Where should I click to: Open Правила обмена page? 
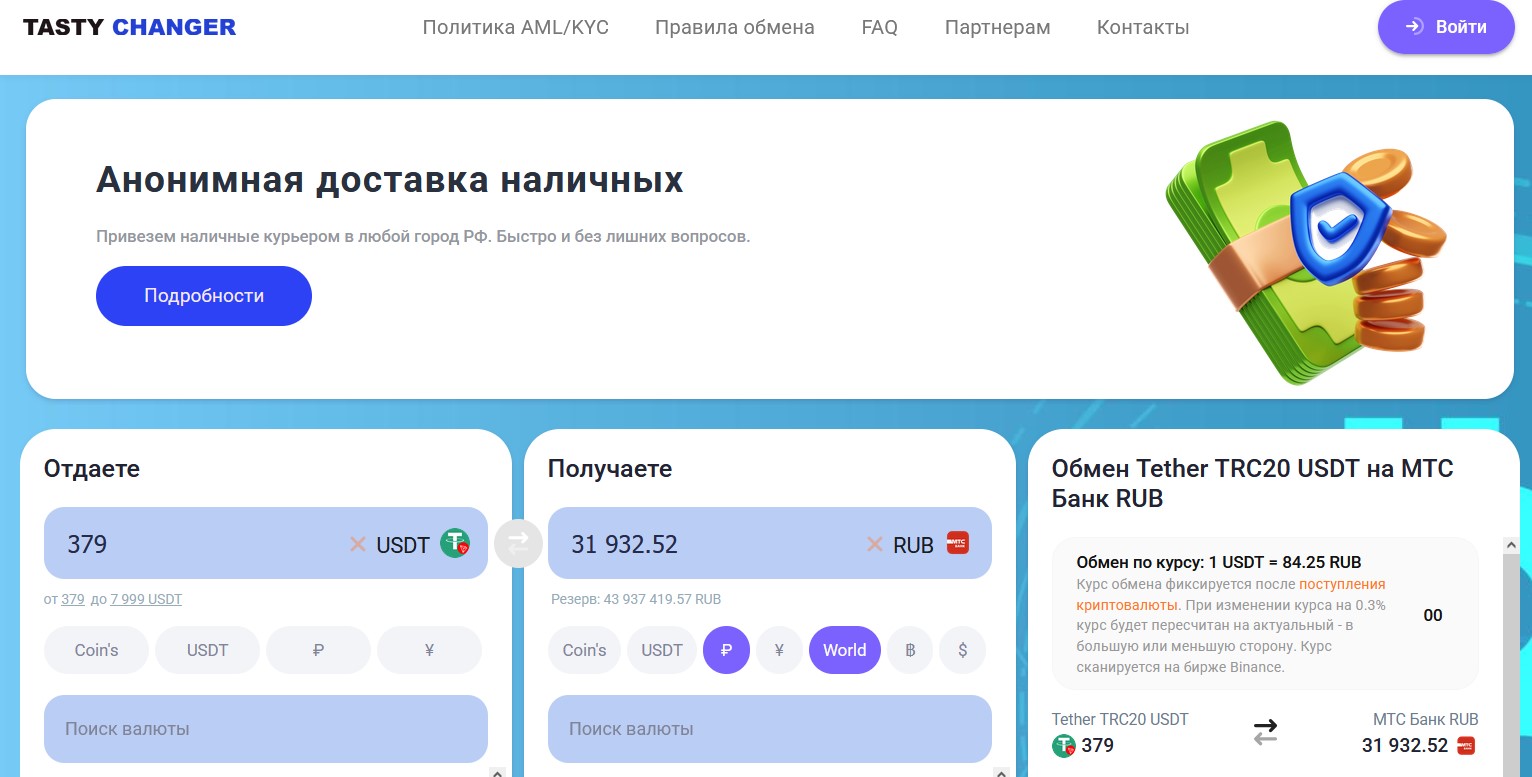tap(735, 28)
